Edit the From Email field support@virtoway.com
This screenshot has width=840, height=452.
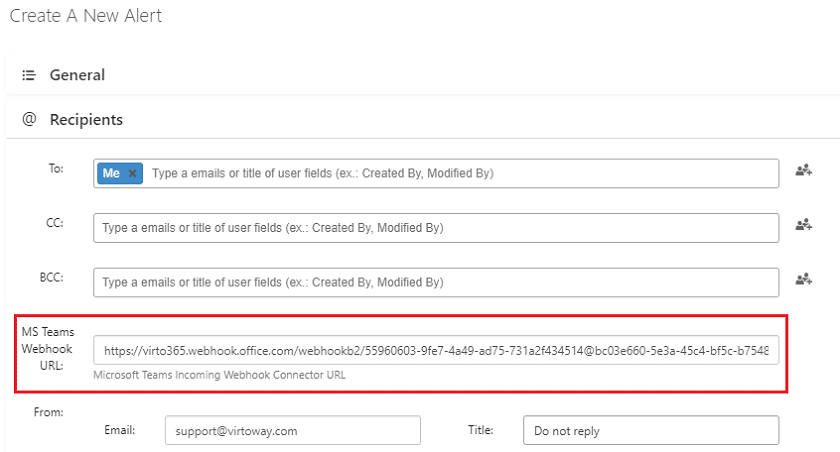pos(292,431)
